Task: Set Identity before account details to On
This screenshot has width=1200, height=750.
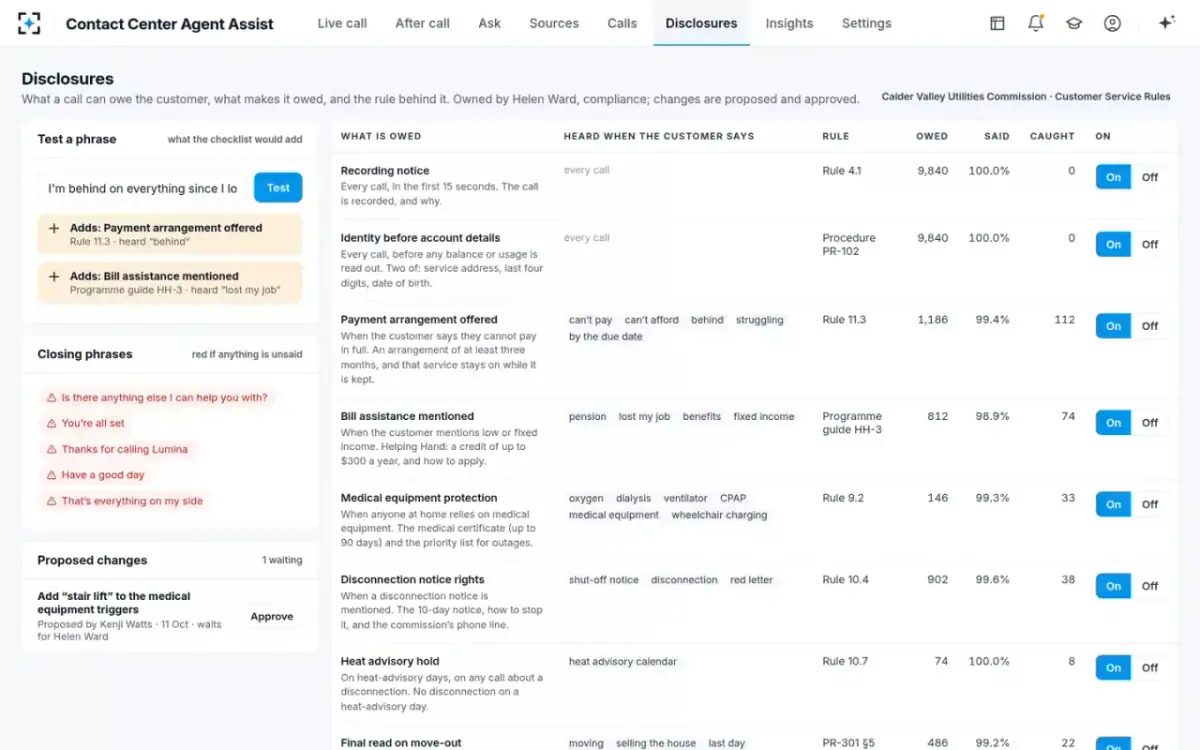Action: pos(1113,245)
